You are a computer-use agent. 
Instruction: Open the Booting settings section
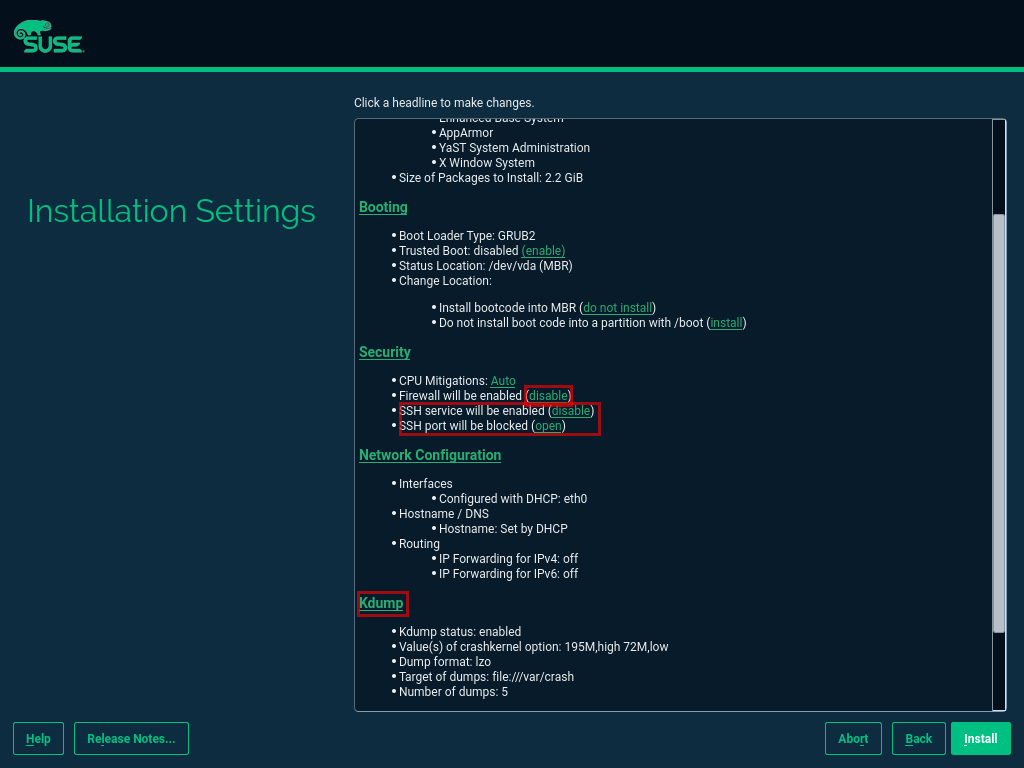click(383, 206)
